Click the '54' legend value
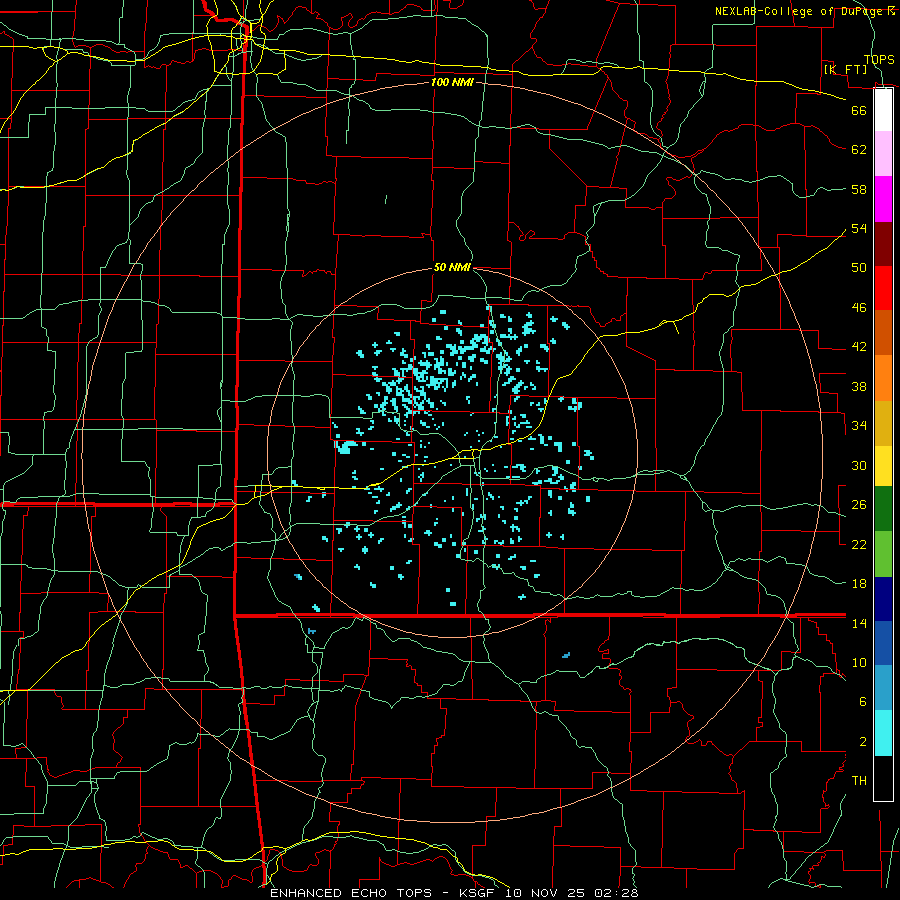Viewport: 900px width, 900px height. point(859,228)
